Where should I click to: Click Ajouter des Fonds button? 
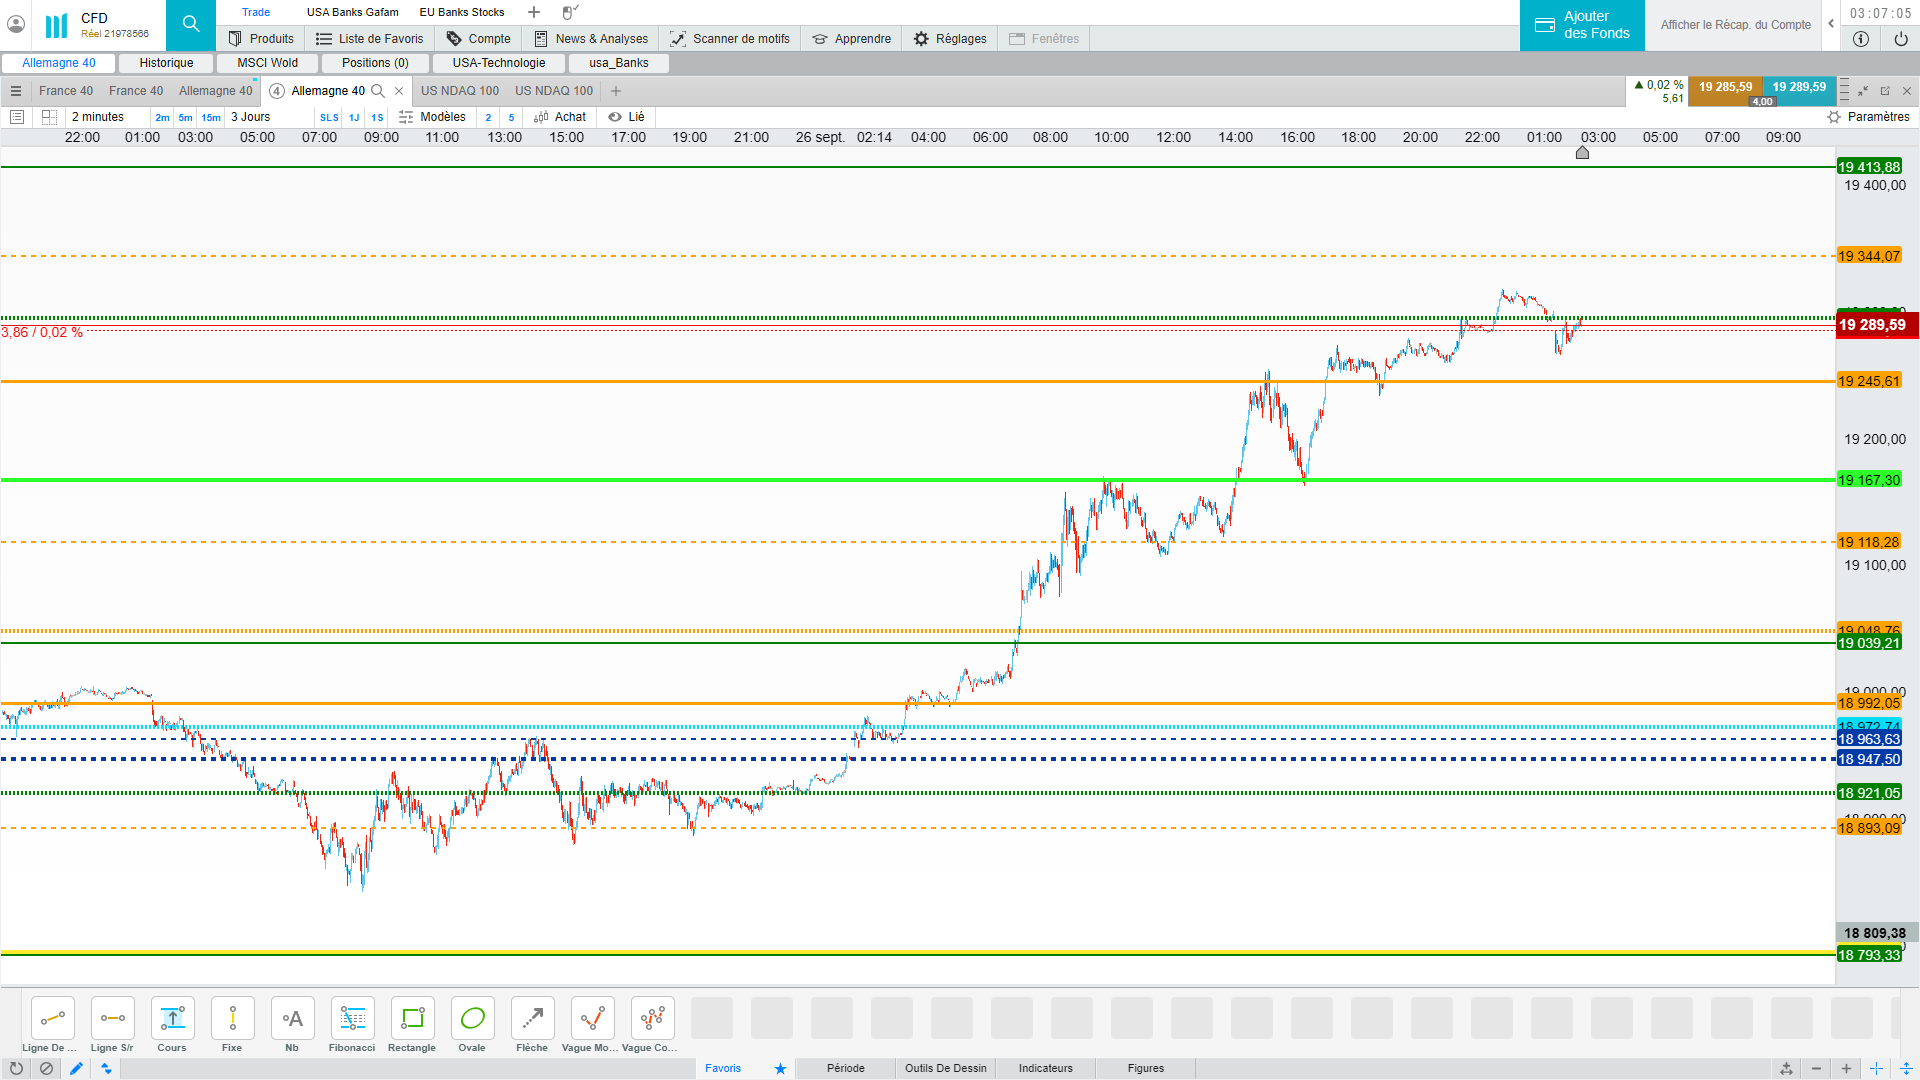click(x=1582, y=25)
